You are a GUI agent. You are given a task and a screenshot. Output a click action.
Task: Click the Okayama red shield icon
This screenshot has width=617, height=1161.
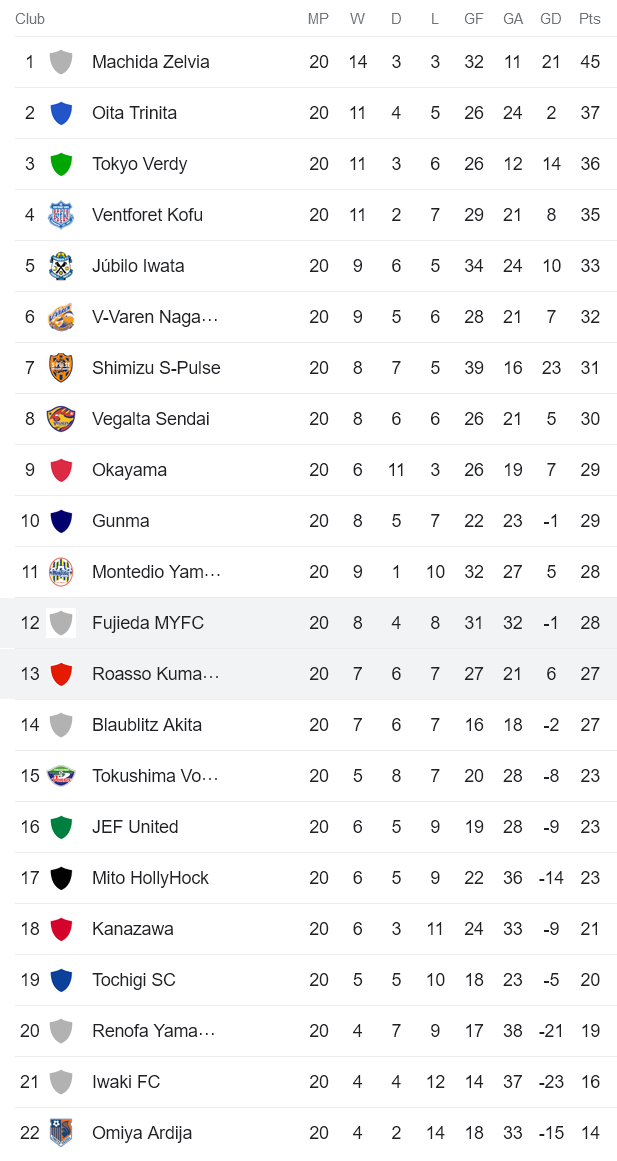coord(61,469)
